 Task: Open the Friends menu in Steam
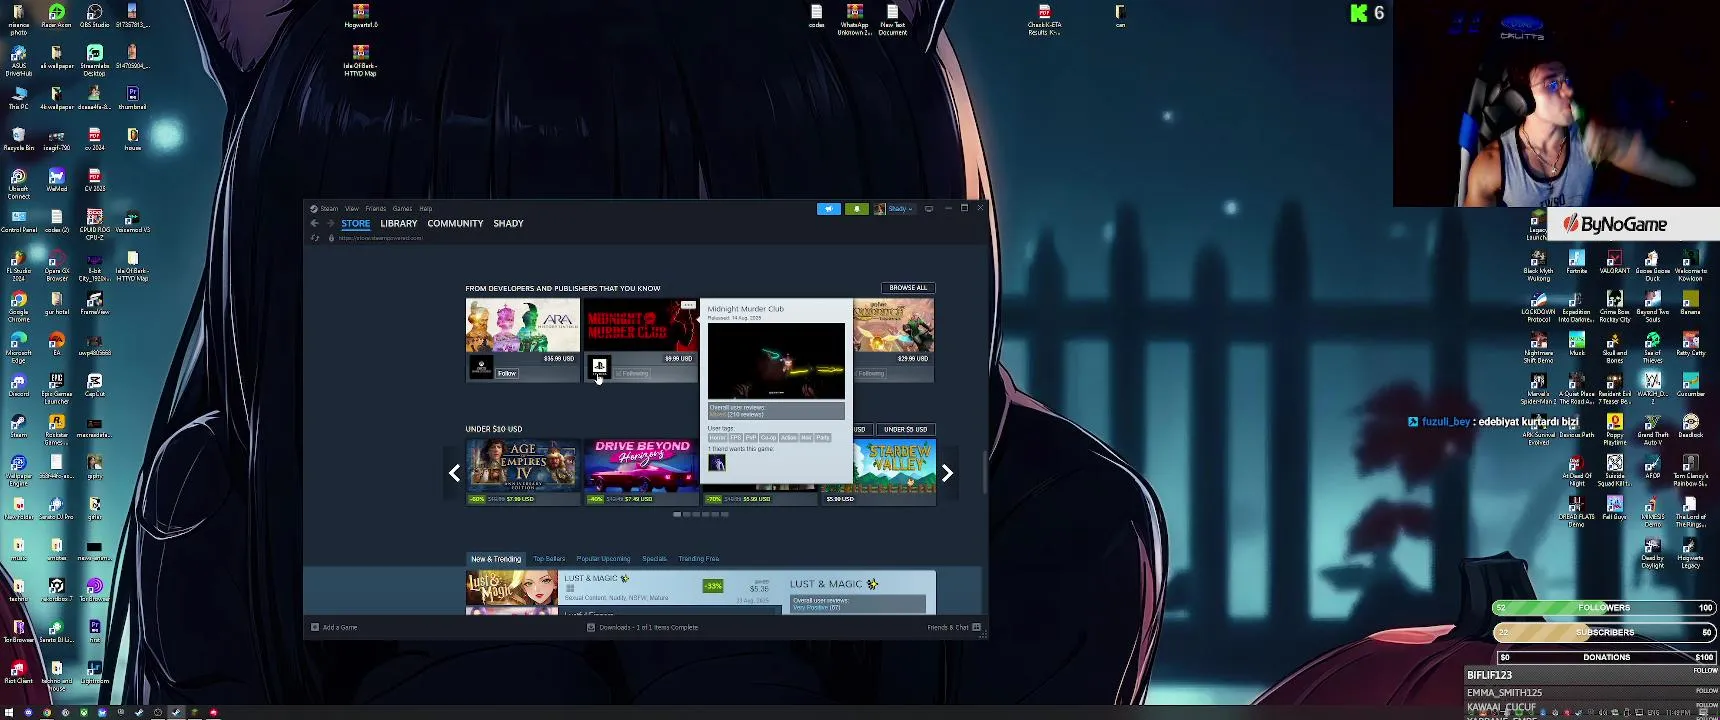click(x=376, y=209)
